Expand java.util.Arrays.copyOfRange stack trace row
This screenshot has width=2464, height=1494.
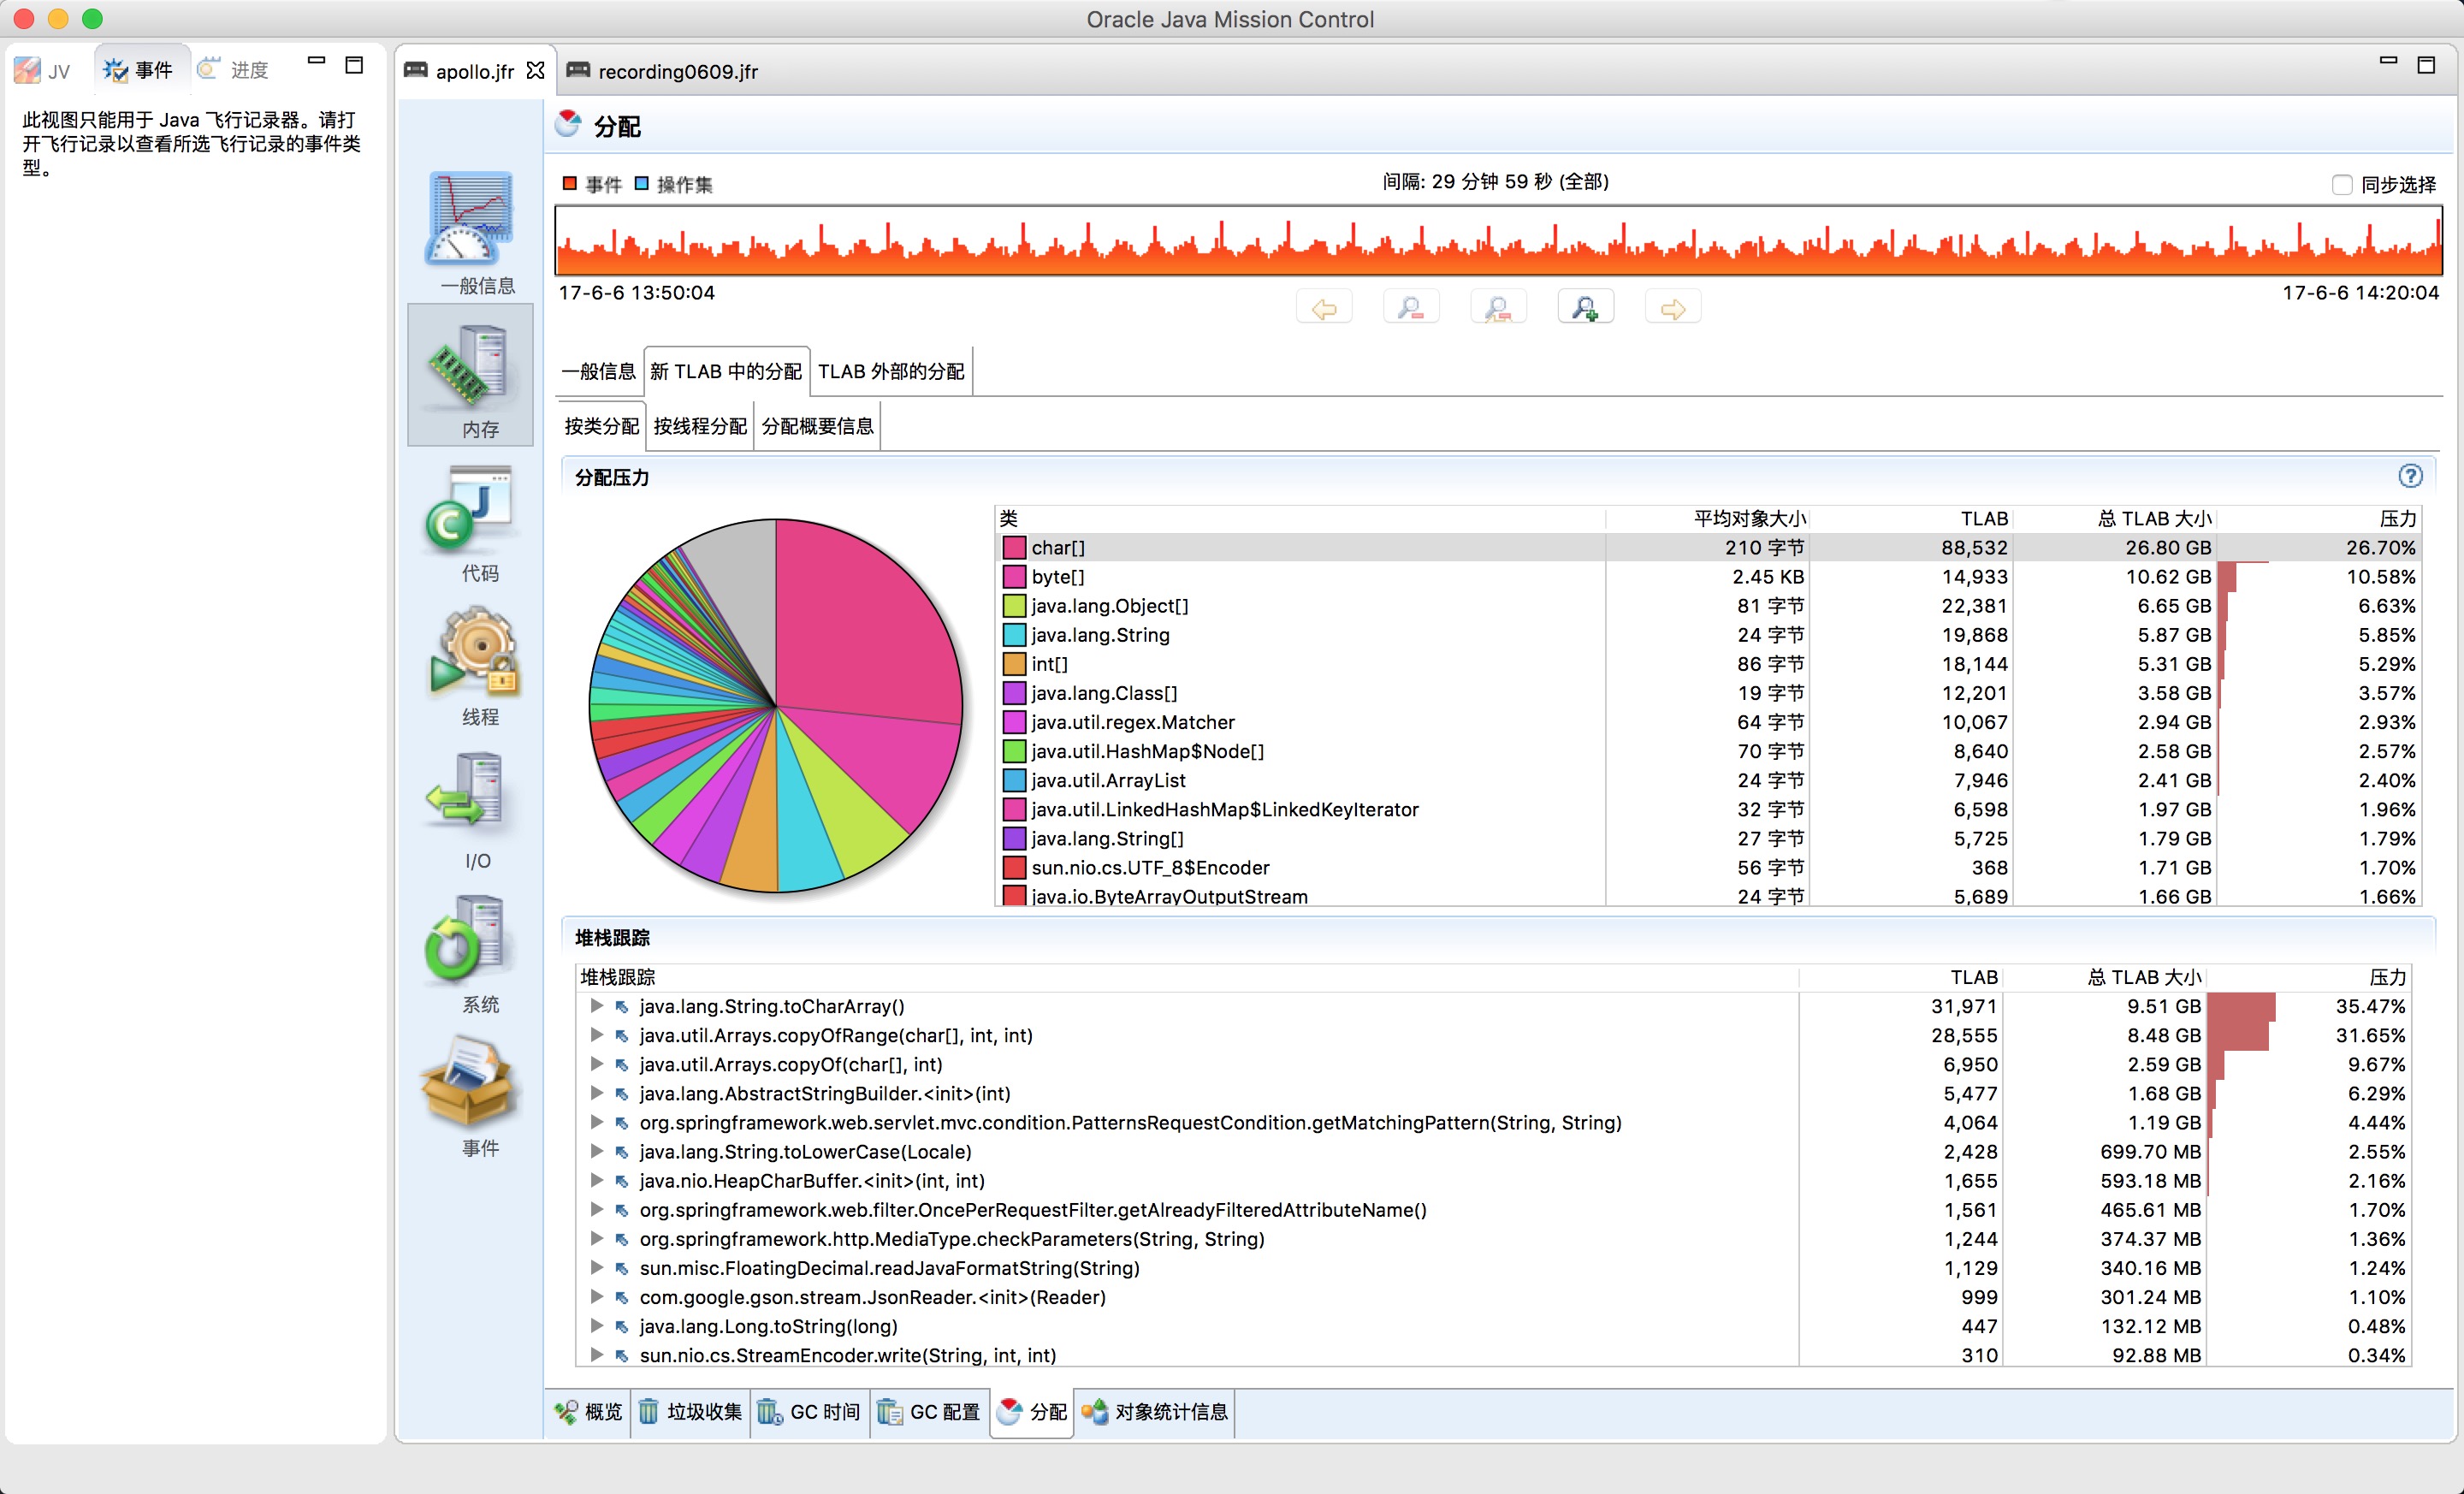pyautogui.click(x=597, y=1035)
